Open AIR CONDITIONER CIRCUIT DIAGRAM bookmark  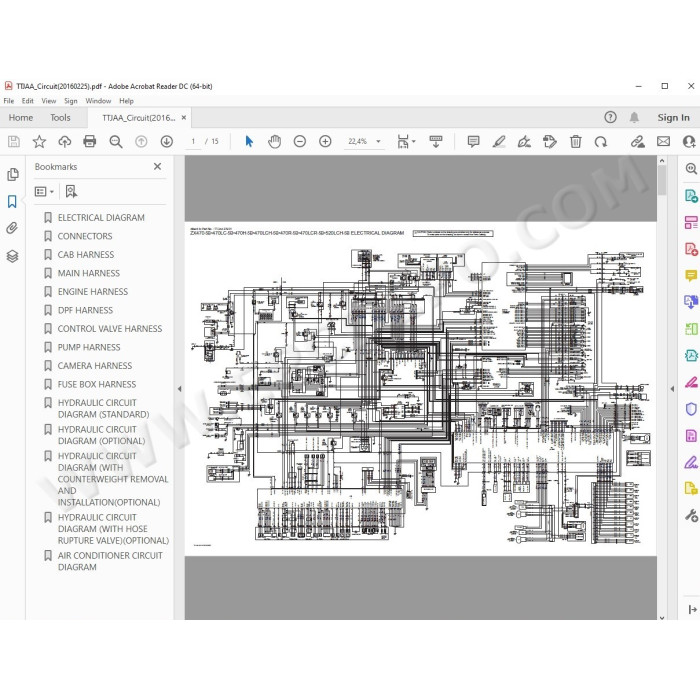(110, 561)
